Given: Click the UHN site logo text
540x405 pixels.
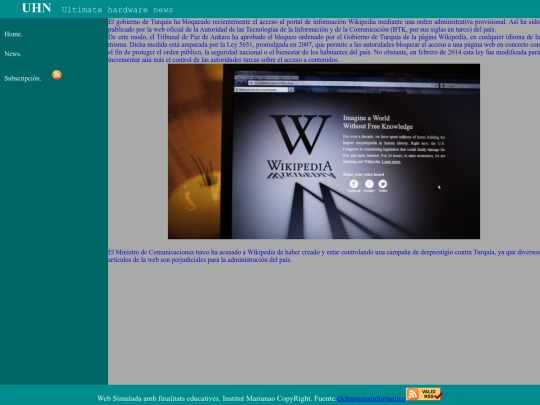Looking at the screenshot, I should [x=37, y=8].
